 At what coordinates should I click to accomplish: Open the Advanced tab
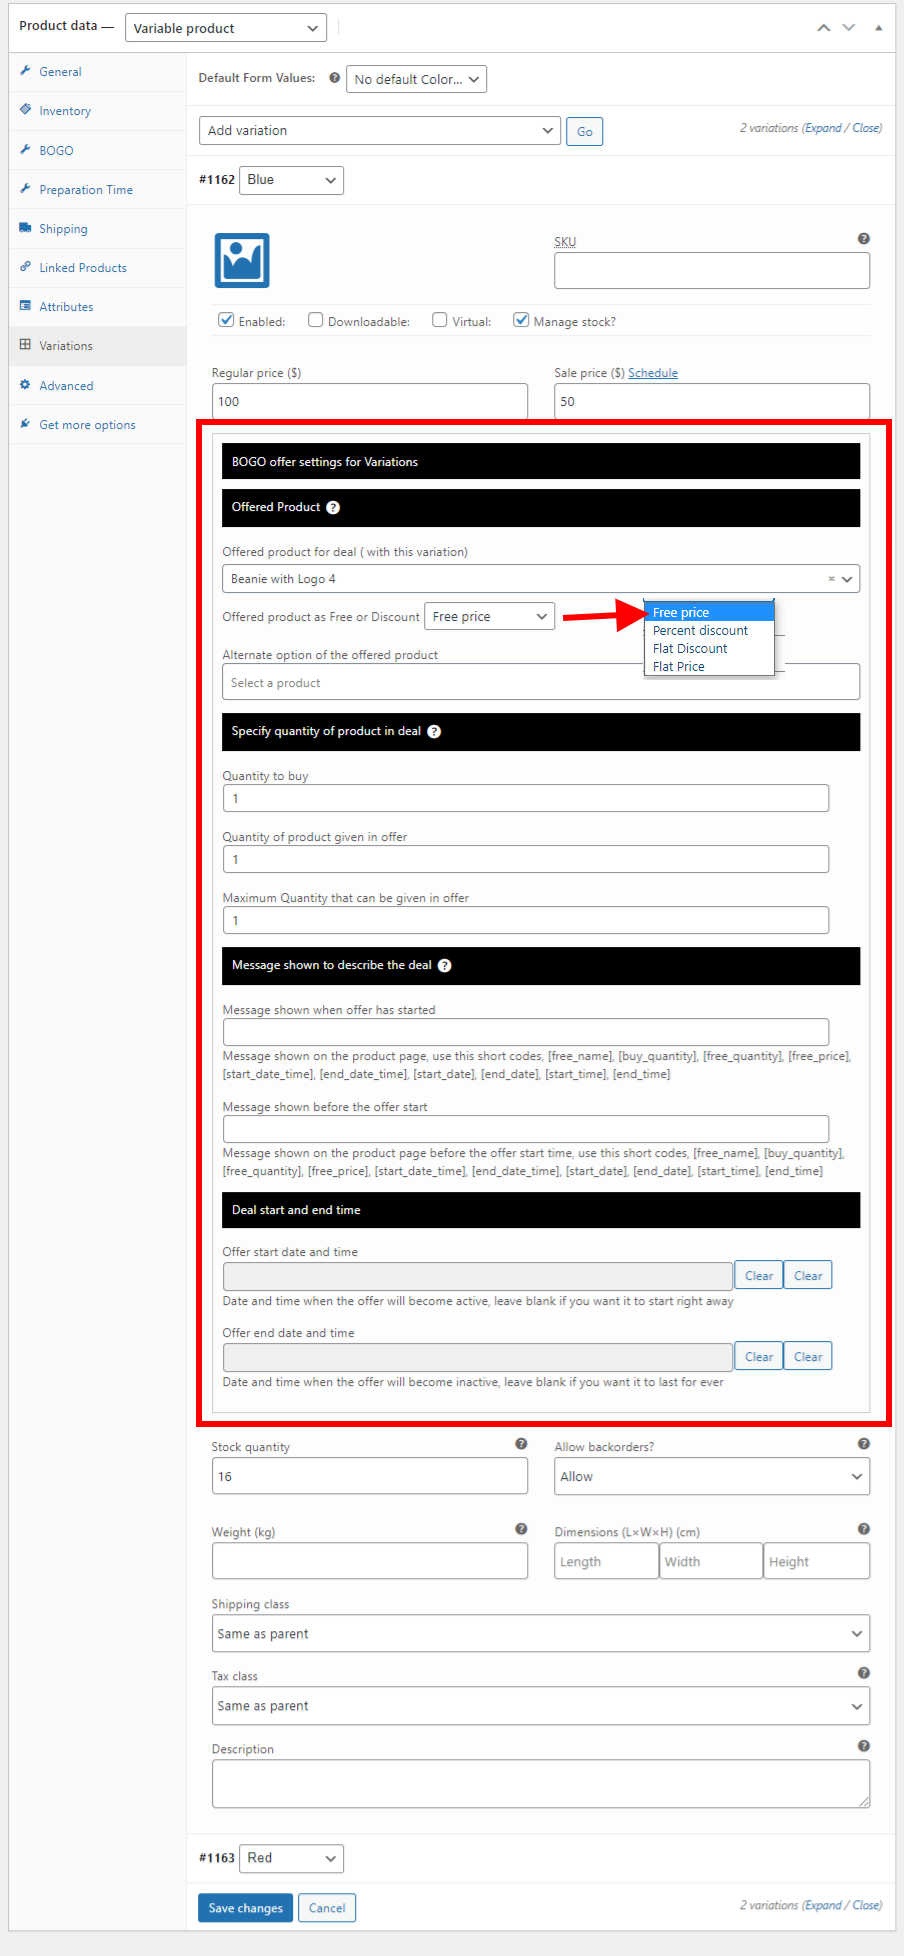tap(98, 386)
